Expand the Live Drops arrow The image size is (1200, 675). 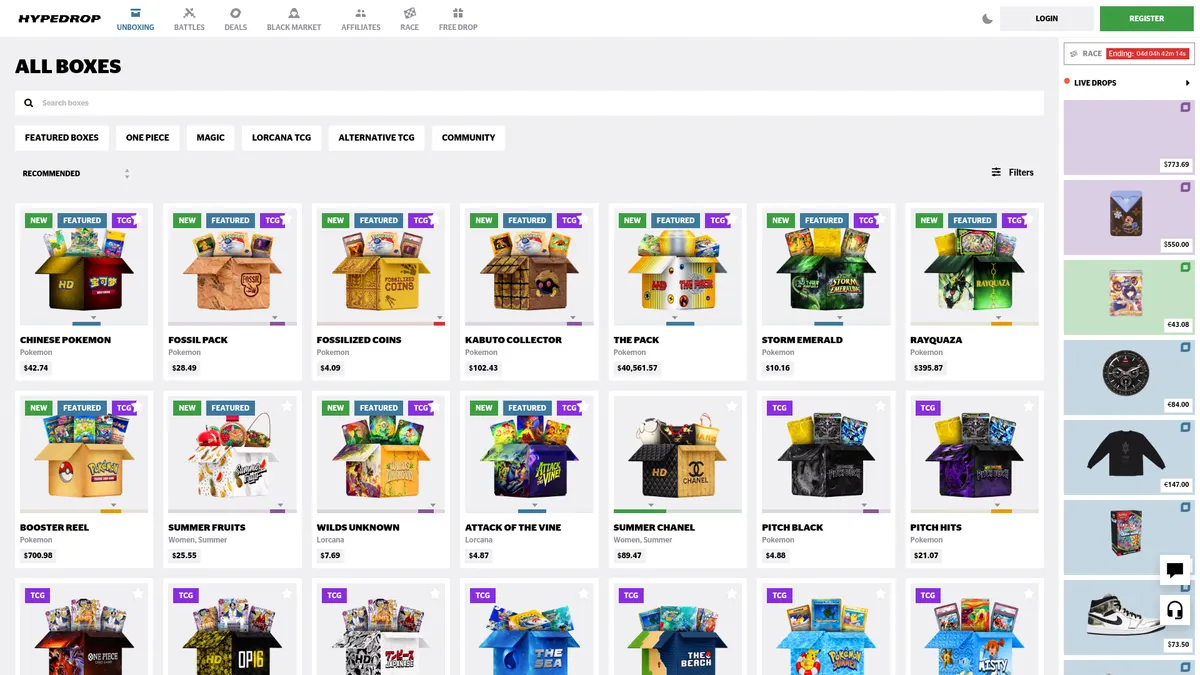pos(1188,83)
